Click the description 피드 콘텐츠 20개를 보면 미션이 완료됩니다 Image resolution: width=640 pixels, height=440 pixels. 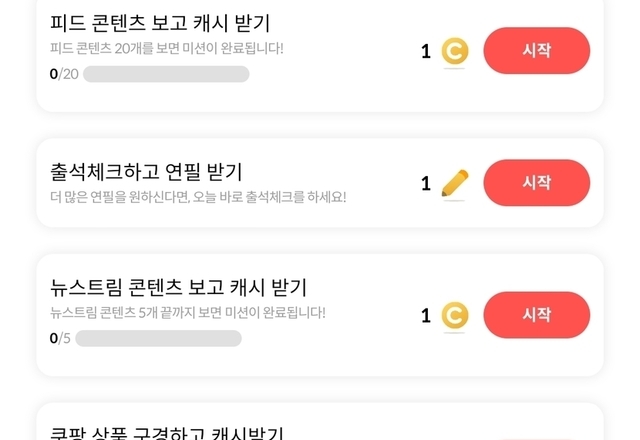click(167, 48)
